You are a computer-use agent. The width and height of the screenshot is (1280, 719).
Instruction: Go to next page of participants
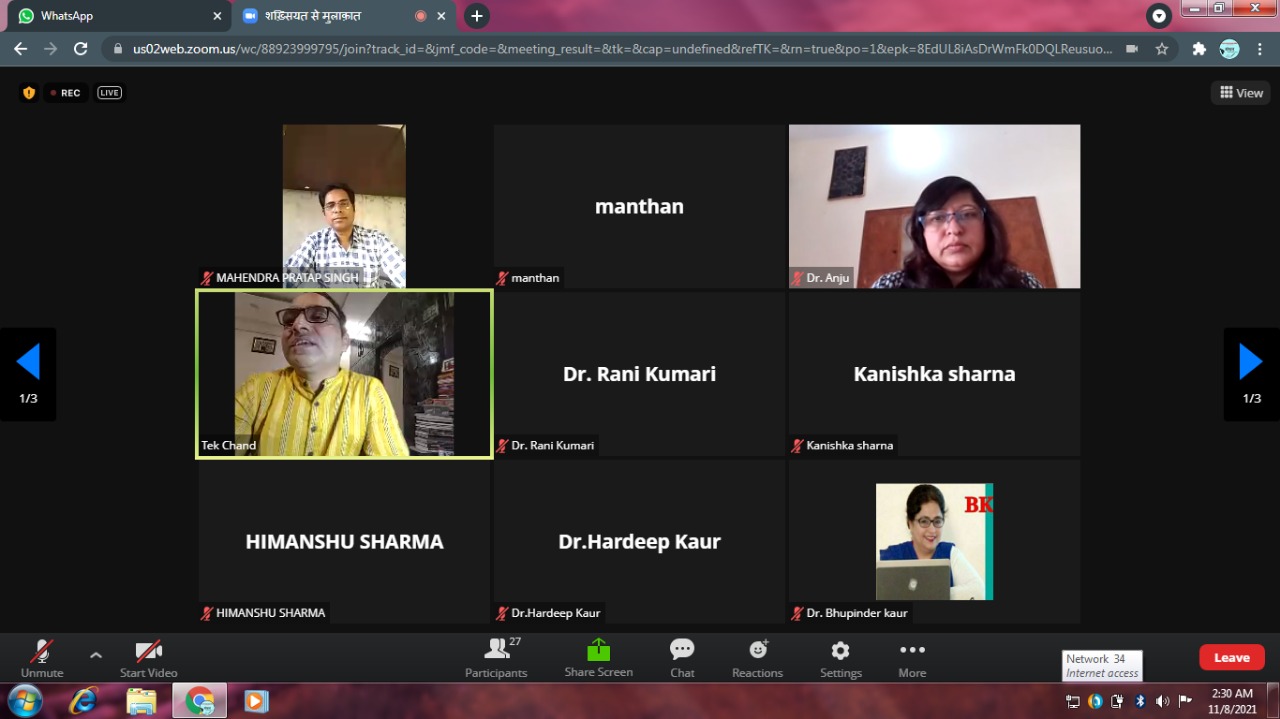coord(1251,362)
